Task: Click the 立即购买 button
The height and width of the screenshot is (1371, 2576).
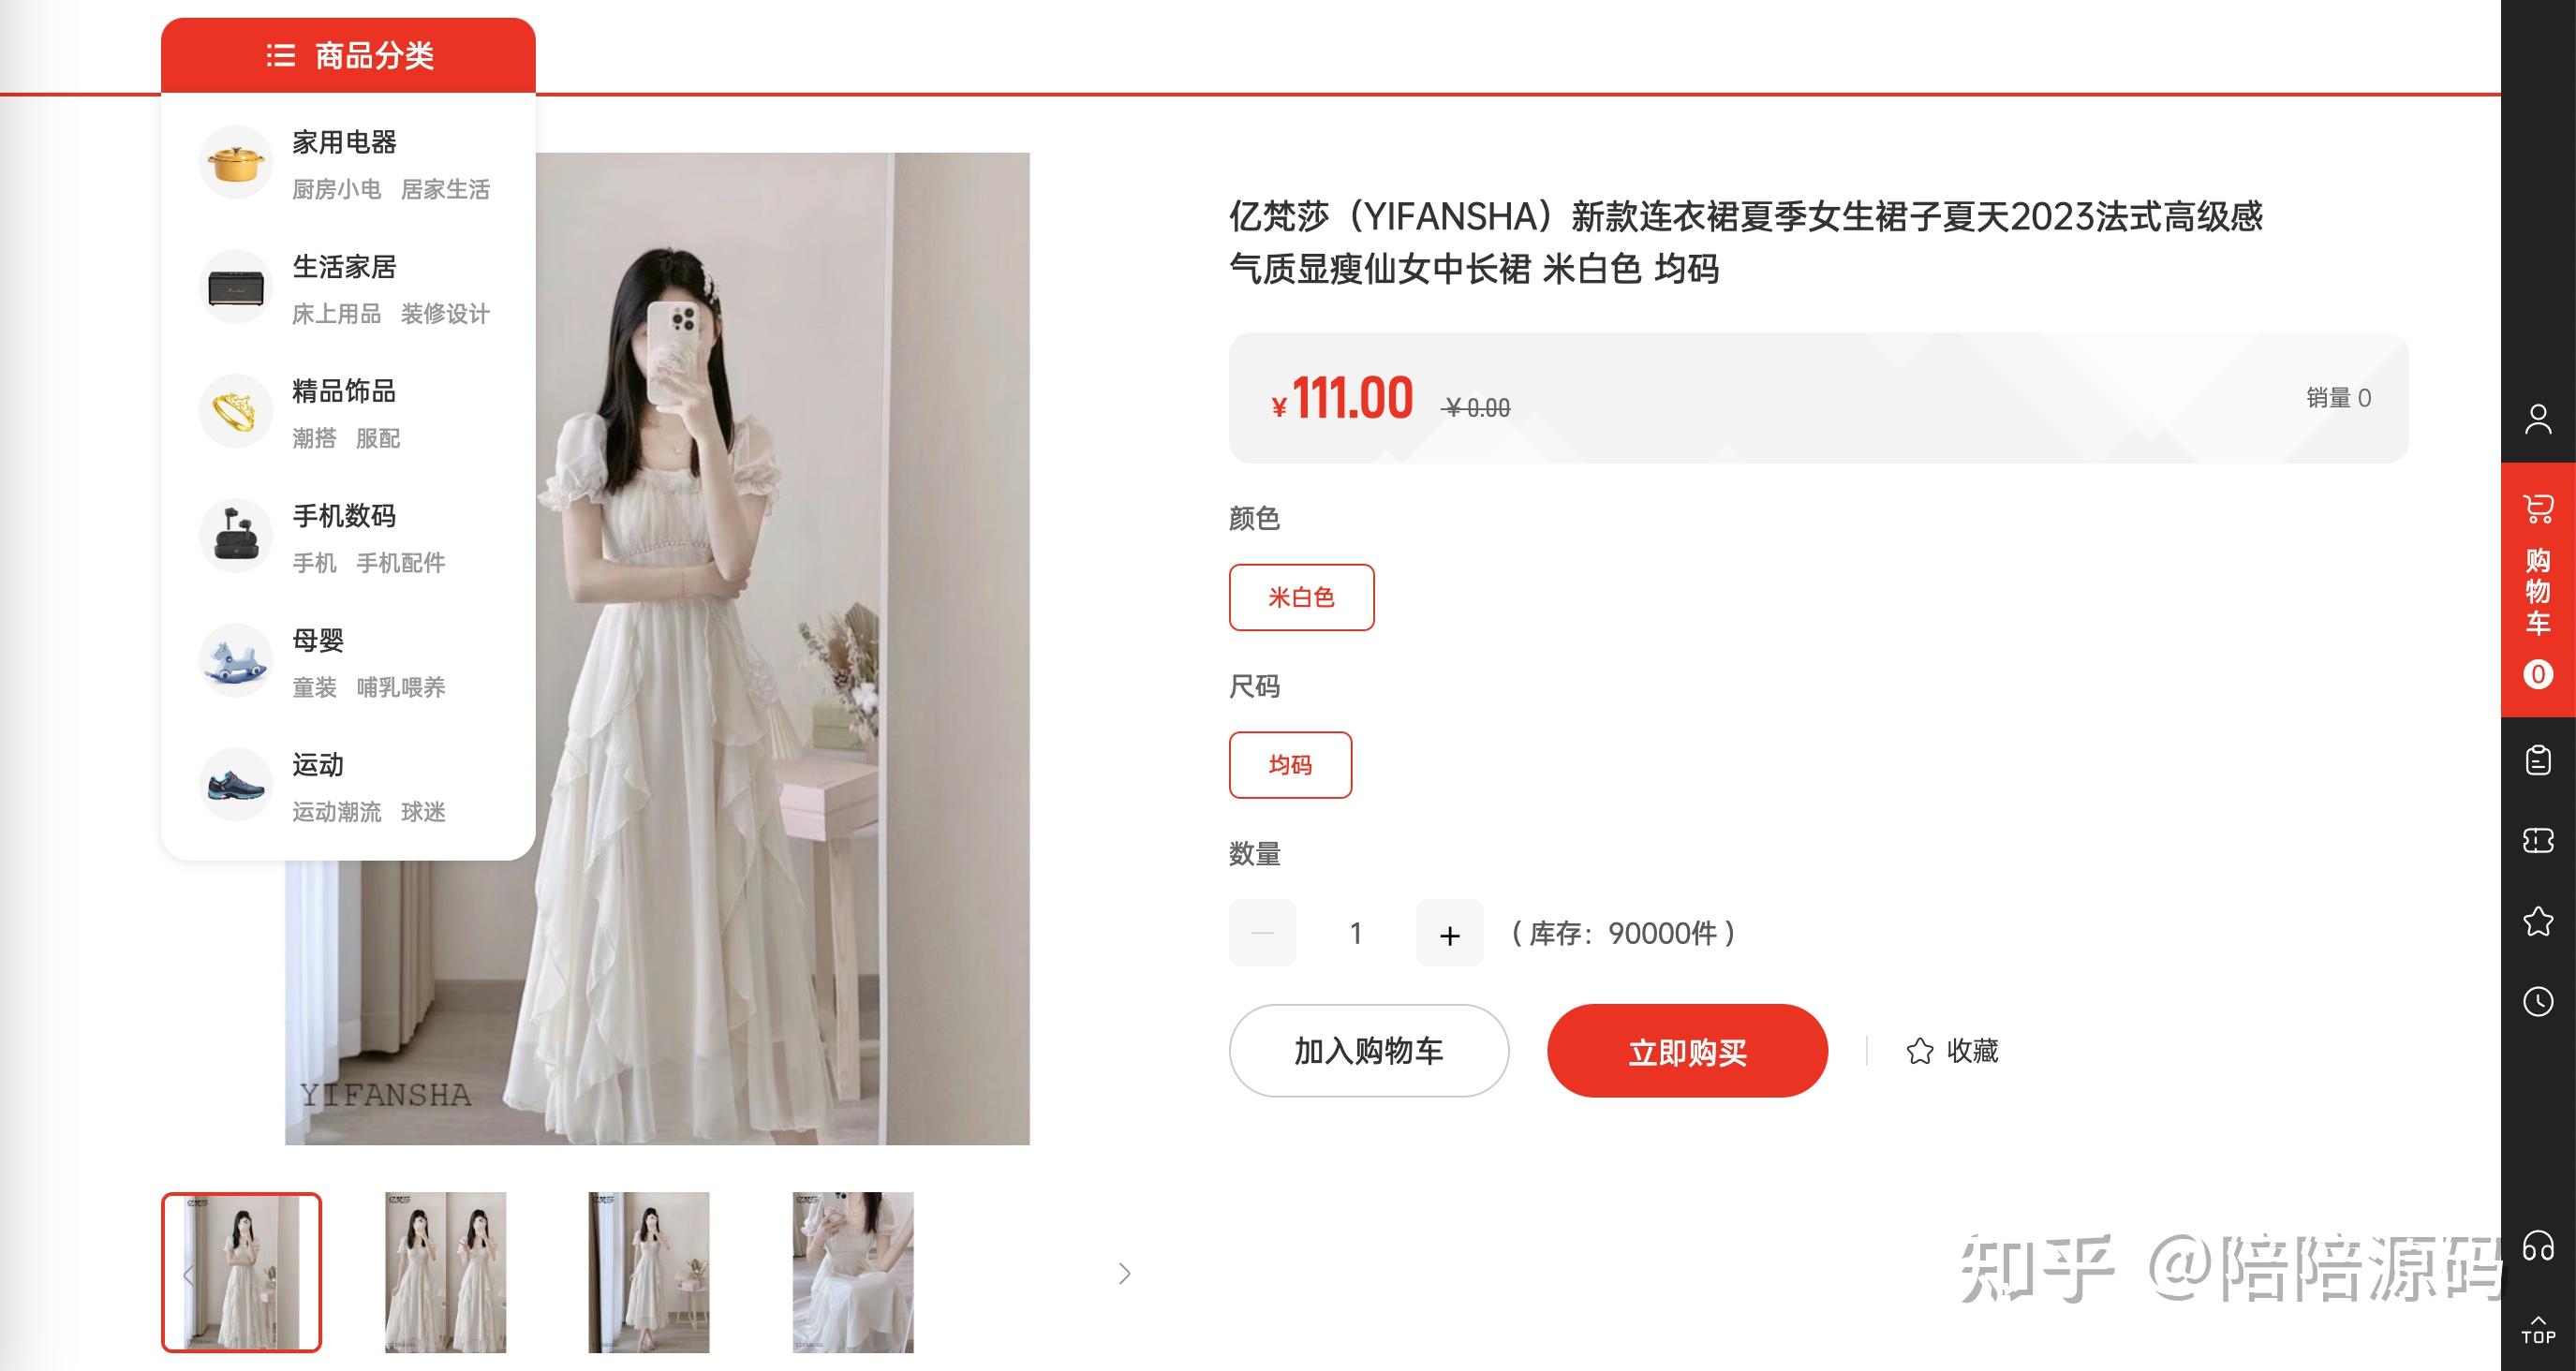Action: pos(1687,1051)
